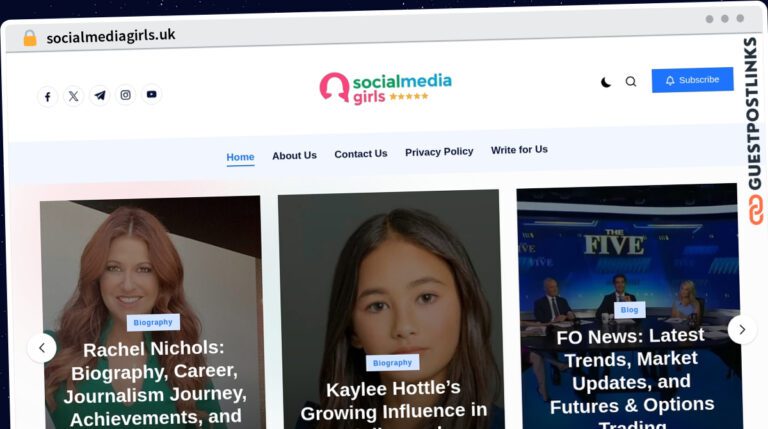Viewport: 768px width, 429px height.
Task: Open the Privacy Policy page
Action: (439, 152)
